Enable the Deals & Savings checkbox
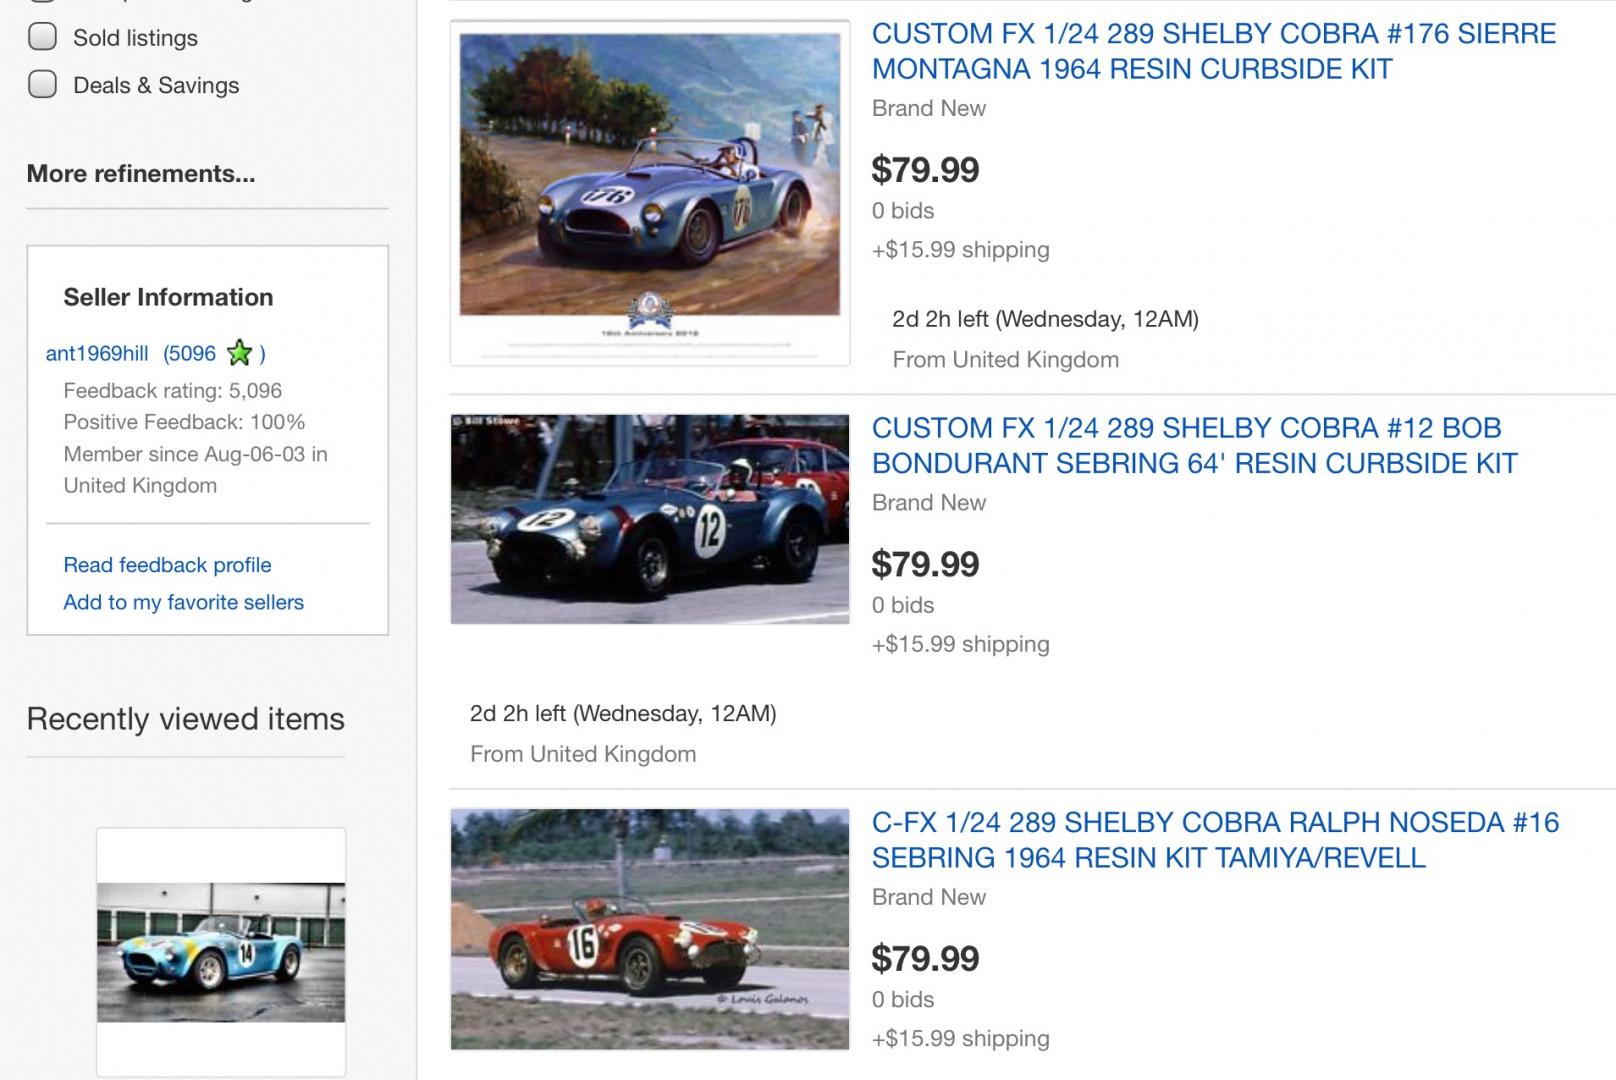Screen dimensions: 1616x1080 42,85
